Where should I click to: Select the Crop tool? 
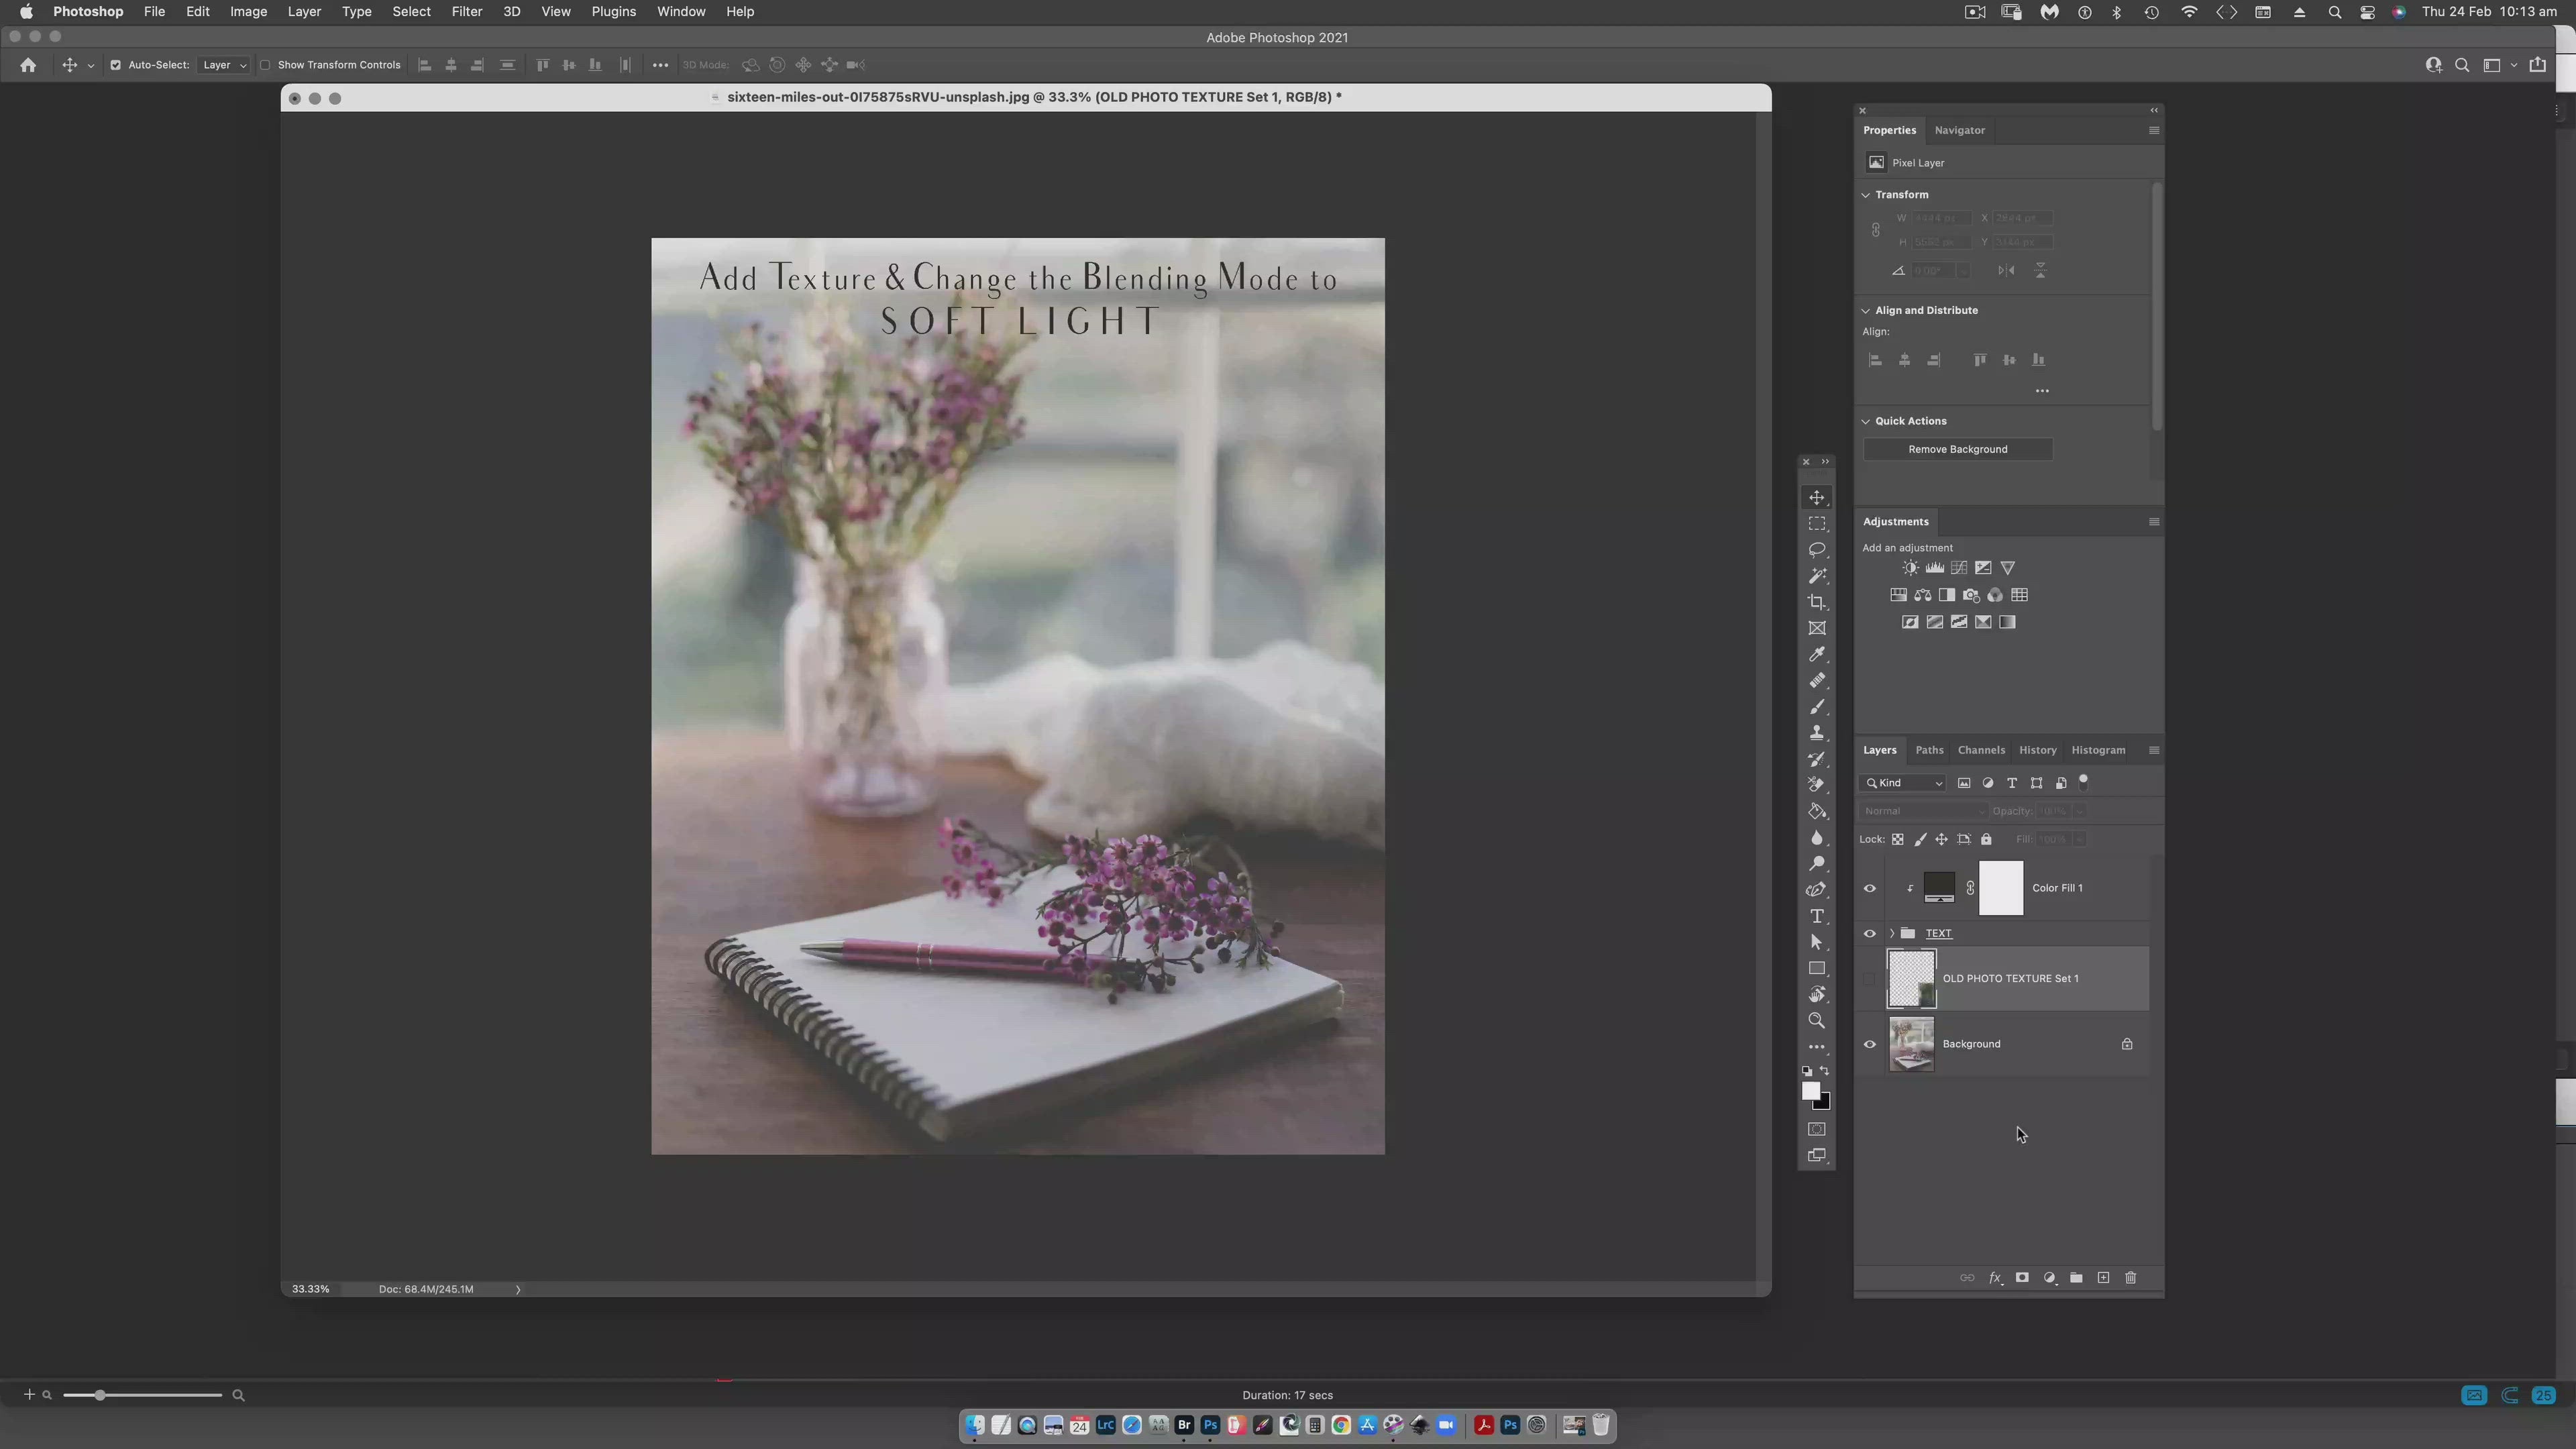pyautogui.click(x=1817, y=602)
